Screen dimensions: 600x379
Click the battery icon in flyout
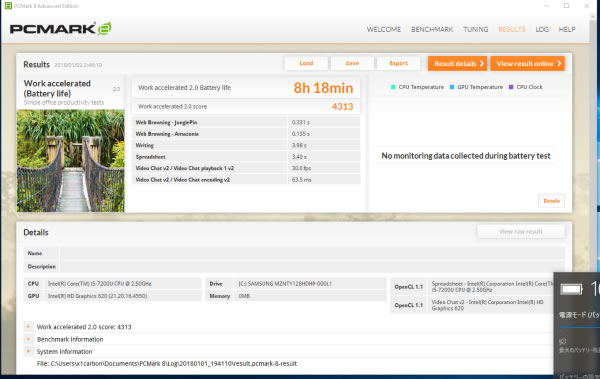(571, 289)
